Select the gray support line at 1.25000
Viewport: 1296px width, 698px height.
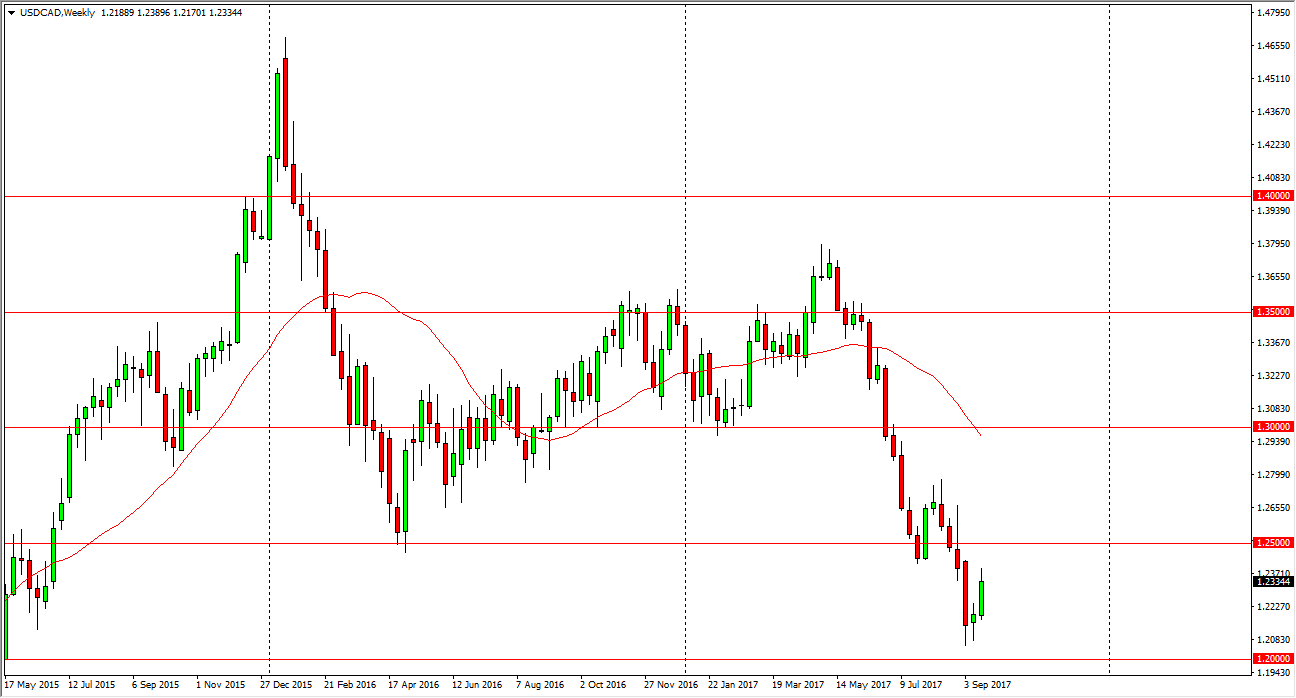pos(600,543)
